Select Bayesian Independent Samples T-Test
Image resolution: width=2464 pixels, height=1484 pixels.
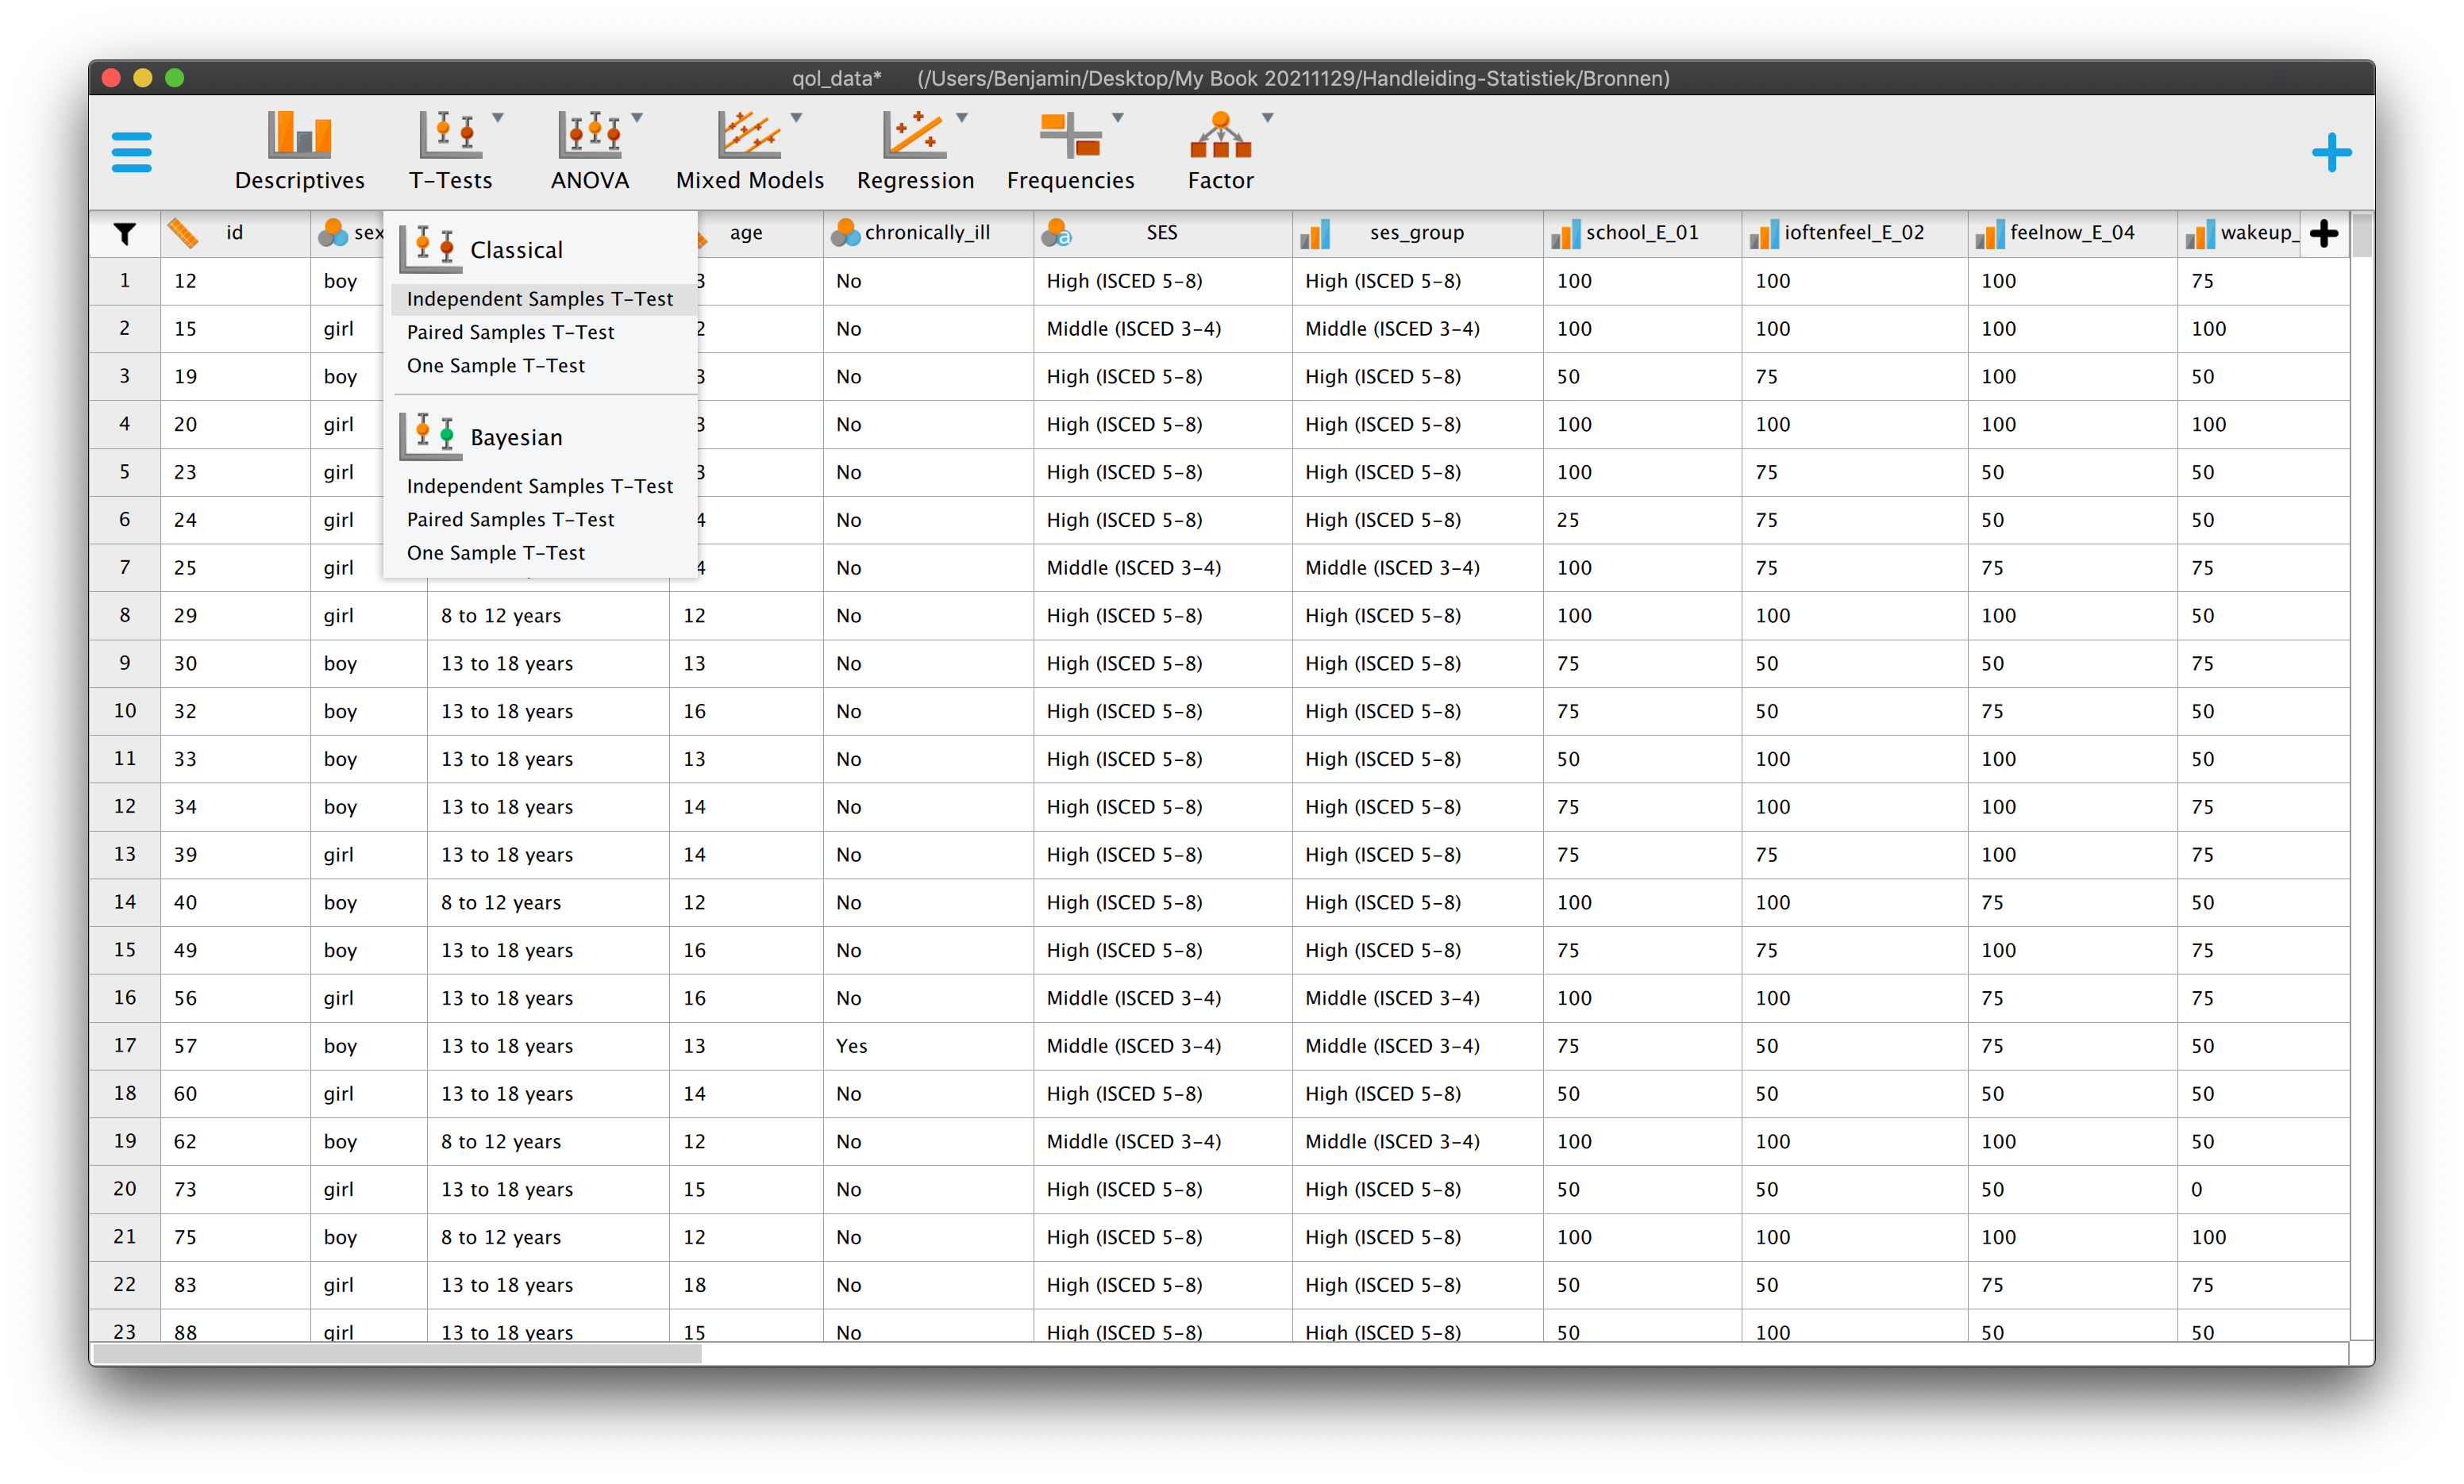(540, 486)
